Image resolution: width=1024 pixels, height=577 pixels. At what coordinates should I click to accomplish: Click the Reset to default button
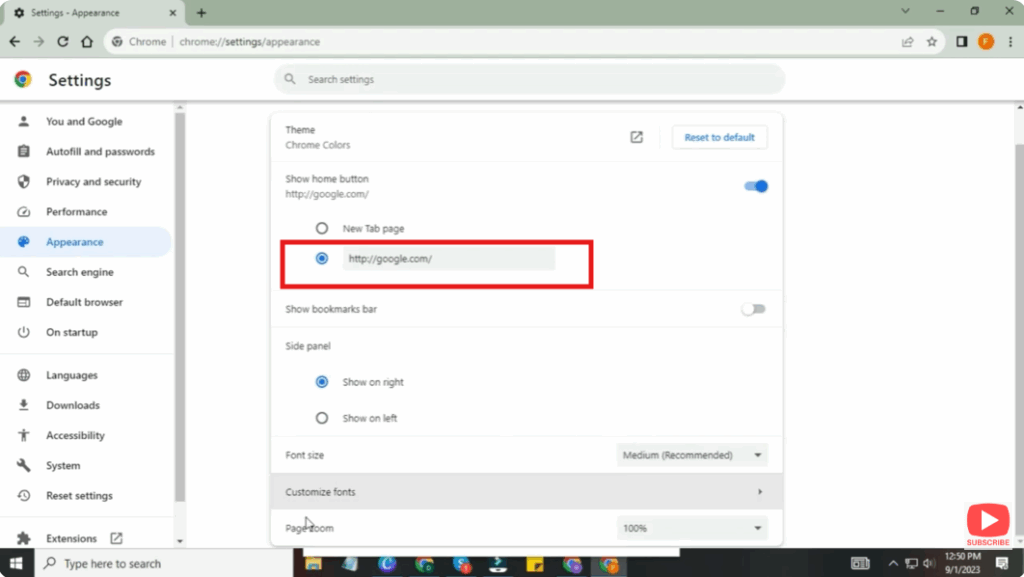tap(719, 137)
